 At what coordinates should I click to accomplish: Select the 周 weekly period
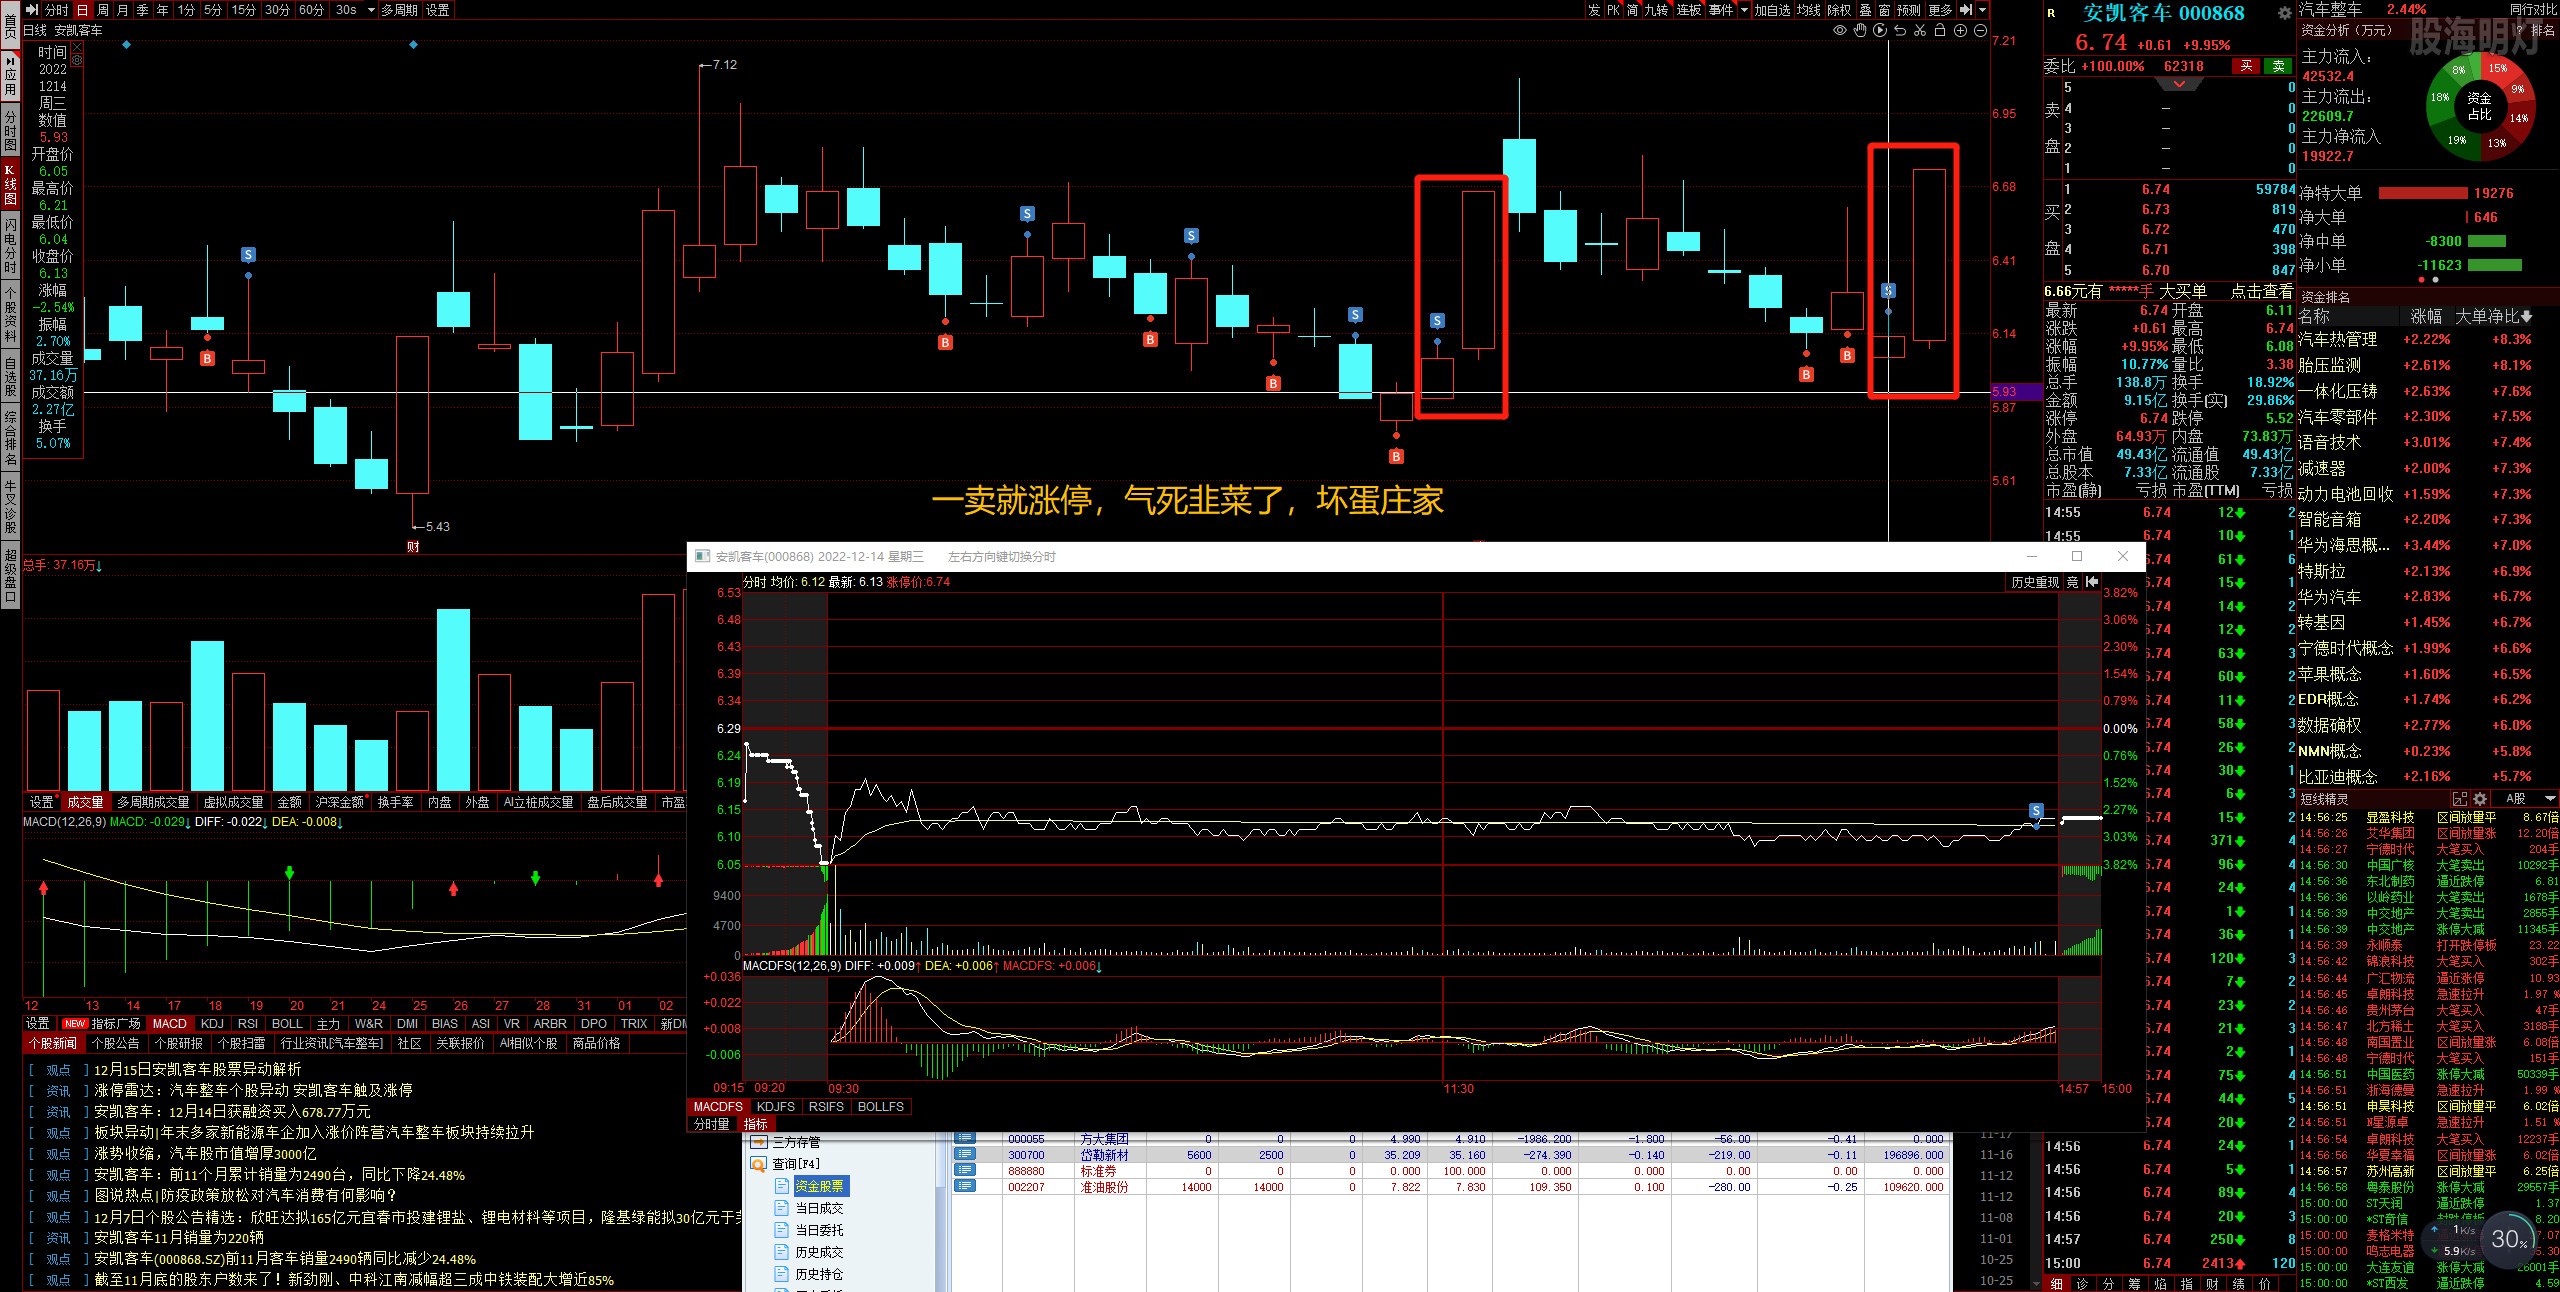point(102,10)
